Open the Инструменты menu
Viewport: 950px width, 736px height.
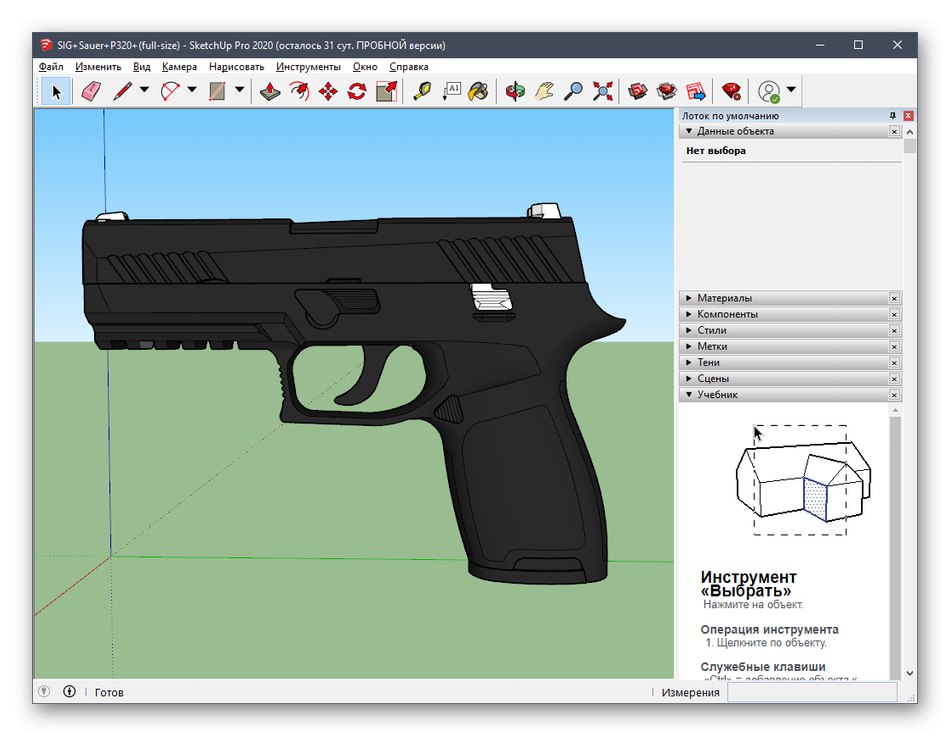308,67
